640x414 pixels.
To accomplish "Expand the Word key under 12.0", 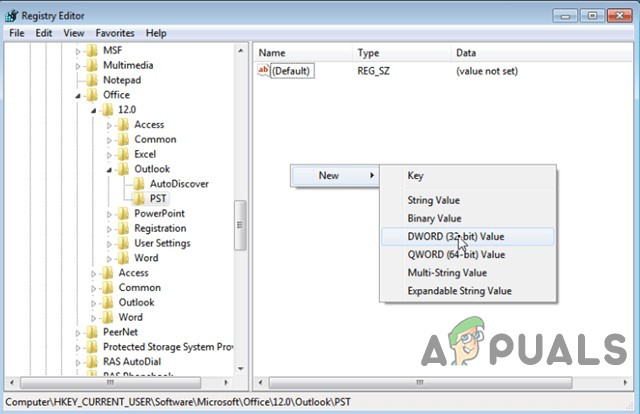I will pyautogui.click(x=109, y=259).
